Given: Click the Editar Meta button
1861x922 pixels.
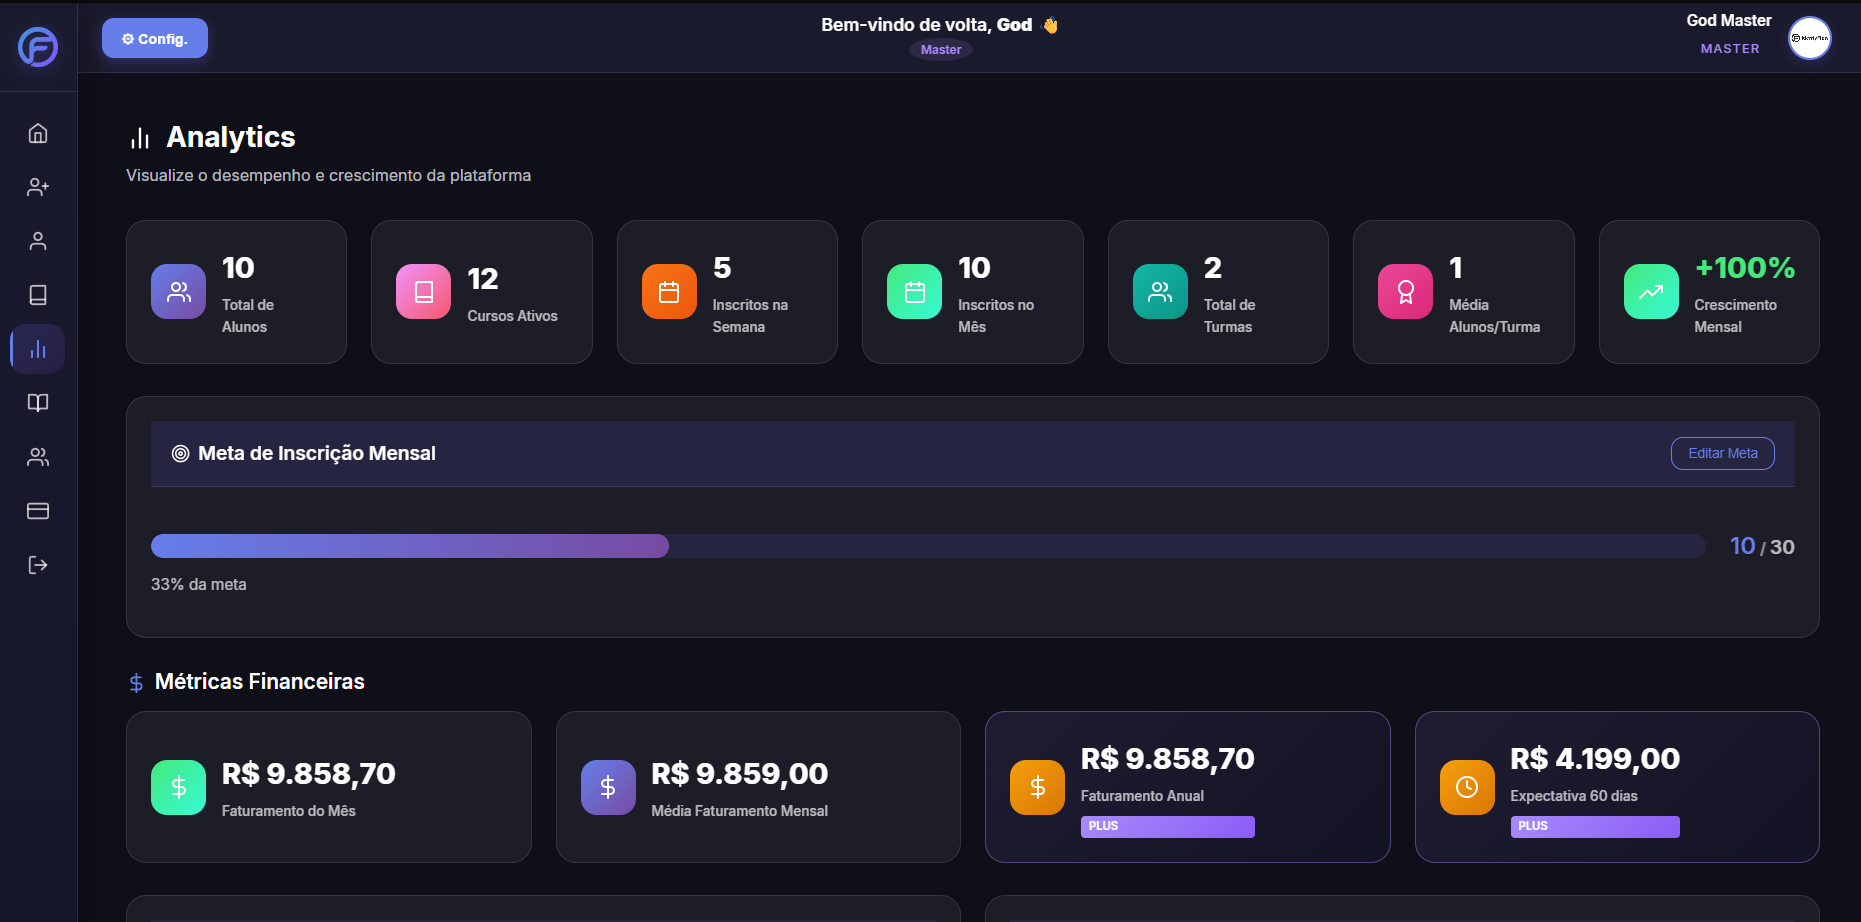Looking at the screenshot, I should point(1722,453).
